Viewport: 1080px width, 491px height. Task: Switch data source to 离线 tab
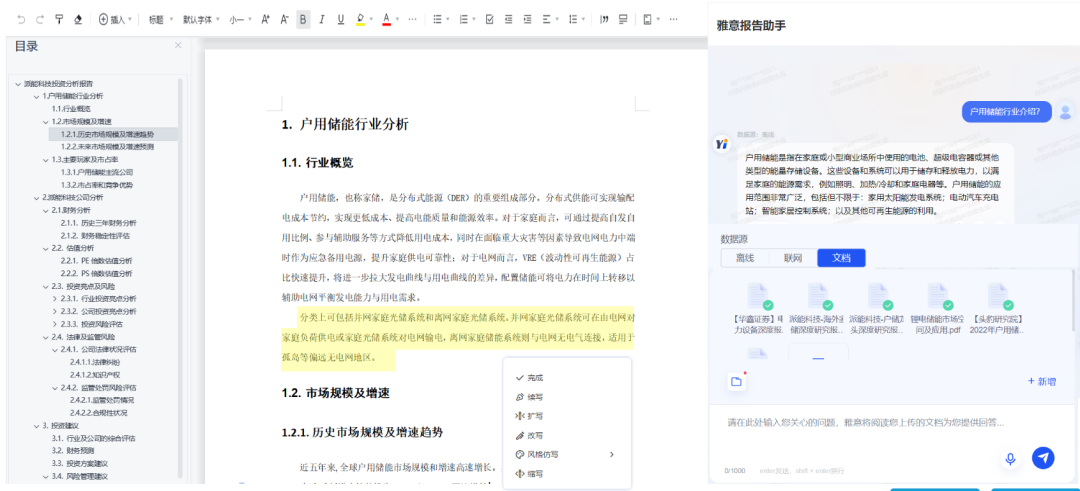[745, 258]
